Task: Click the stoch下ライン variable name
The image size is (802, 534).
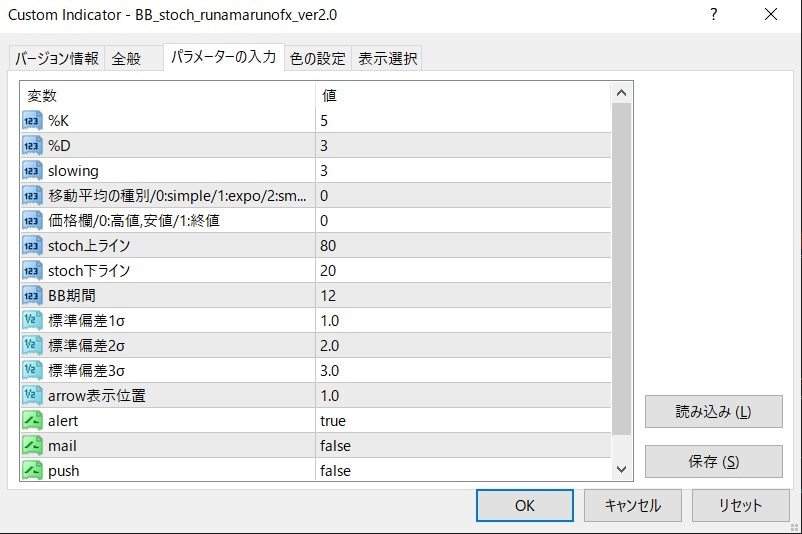Action: click(89, 271)
